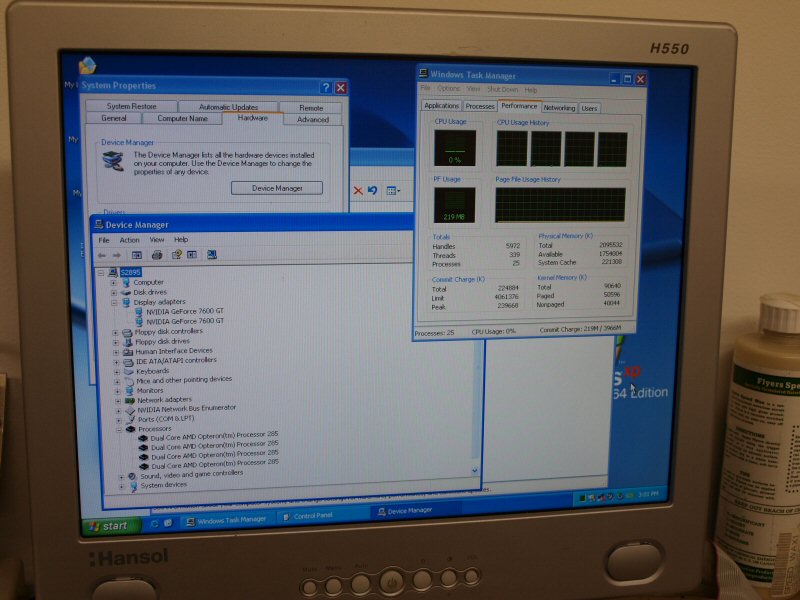Click the Print icon in Device Manager toolbar

157,255
